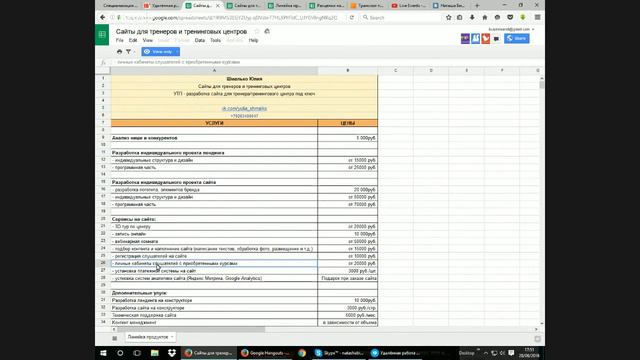Click the blue rabbit collaborator avatar
The image size is (640, 360).
pos(476,38)
